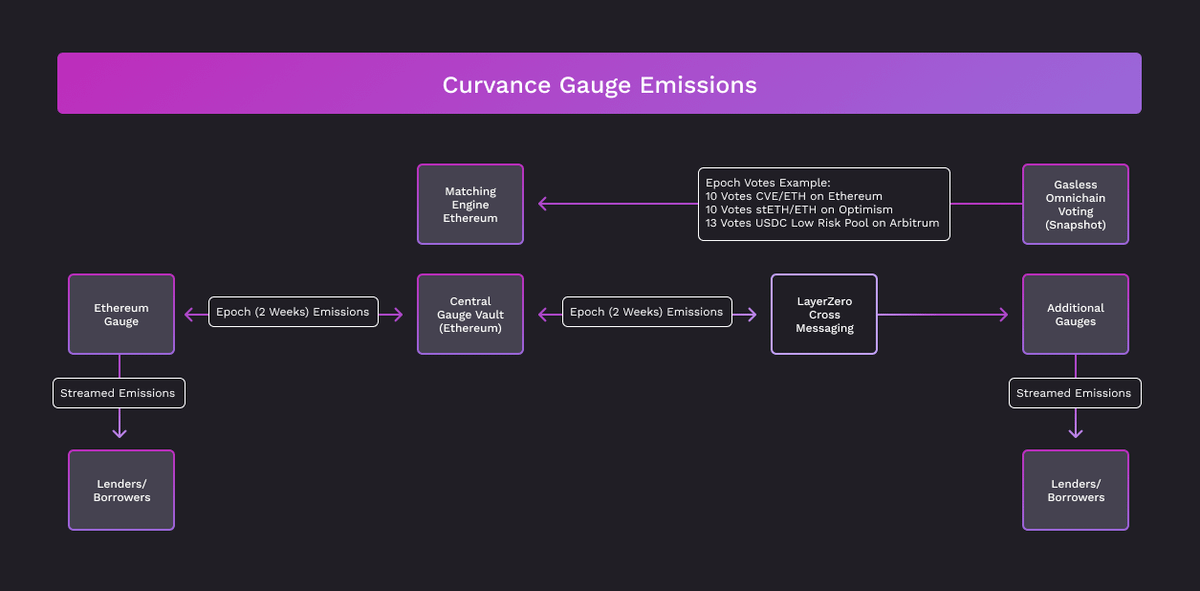The width and height of the screenshot is (1200, 591).
Task: Click the Streamed Emissions label beneath Additional Gauges
Action: 1074,393
